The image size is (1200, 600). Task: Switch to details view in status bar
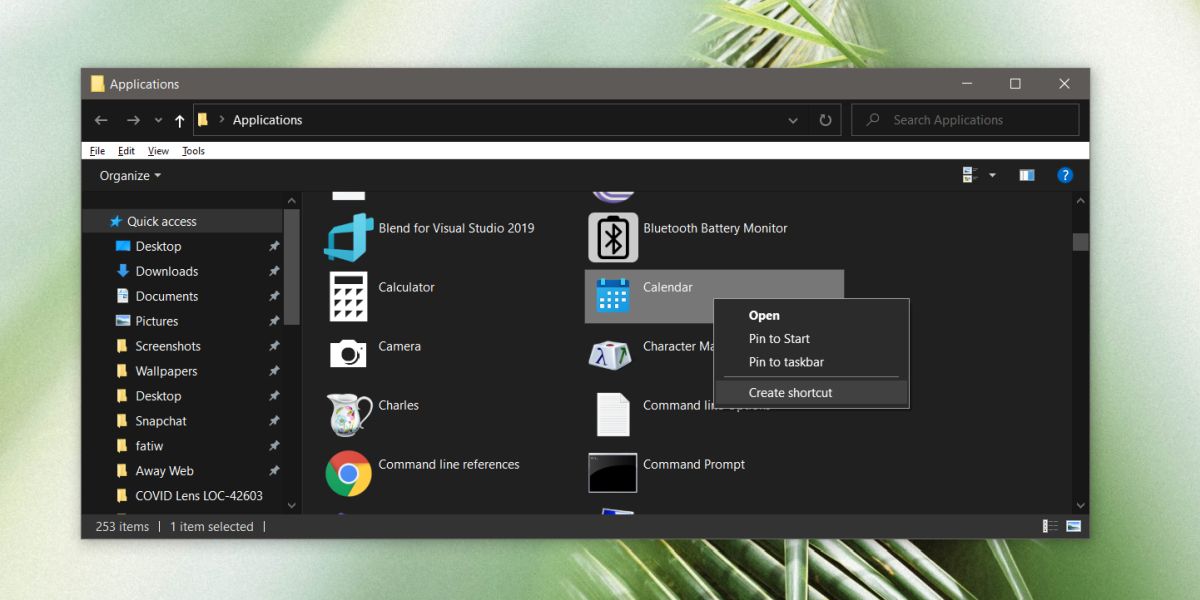pyautogui.click(x=1050, y=526)
